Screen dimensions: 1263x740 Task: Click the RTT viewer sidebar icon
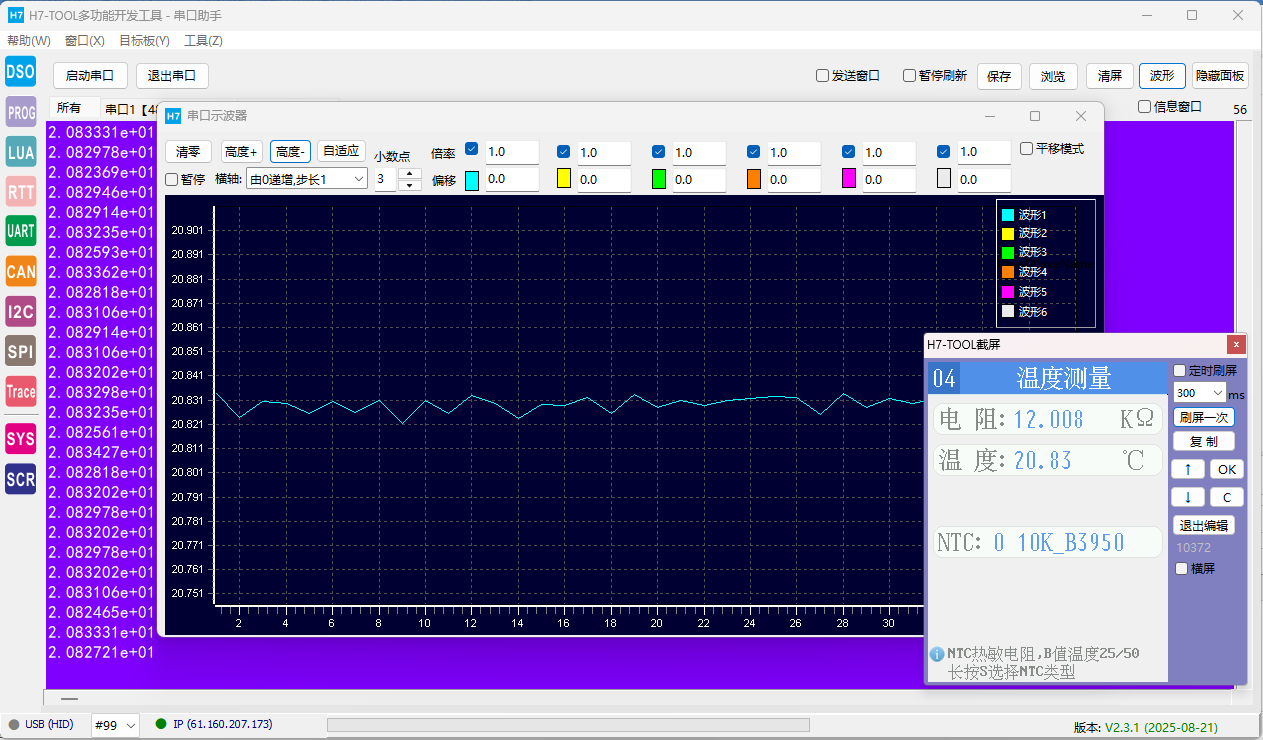[20, 191]
